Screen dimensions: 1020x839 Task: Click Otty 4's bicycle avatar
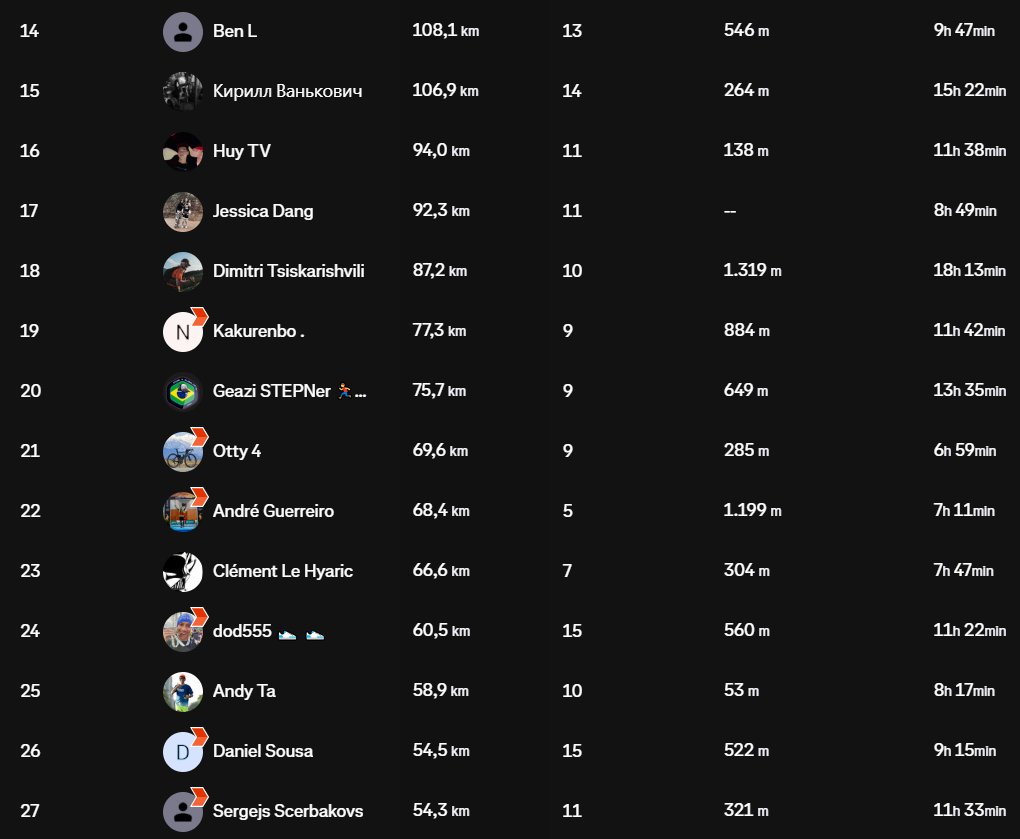(x=183, y=451)
